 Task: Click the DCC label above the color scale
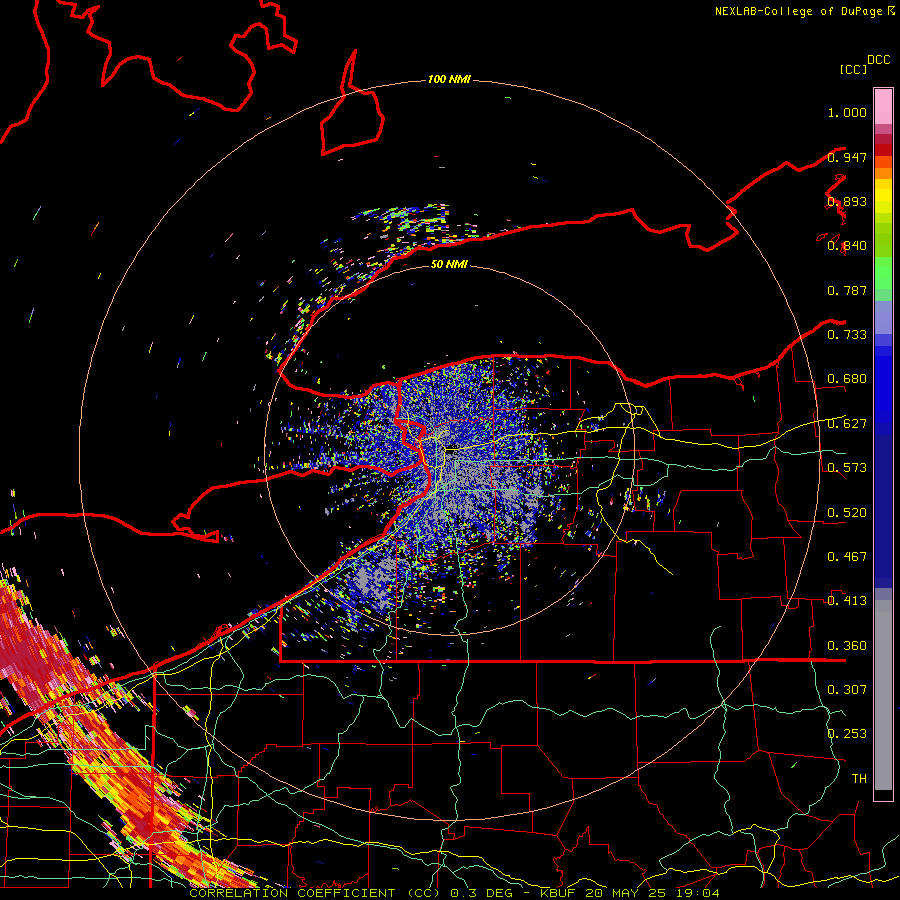point(878,60)
